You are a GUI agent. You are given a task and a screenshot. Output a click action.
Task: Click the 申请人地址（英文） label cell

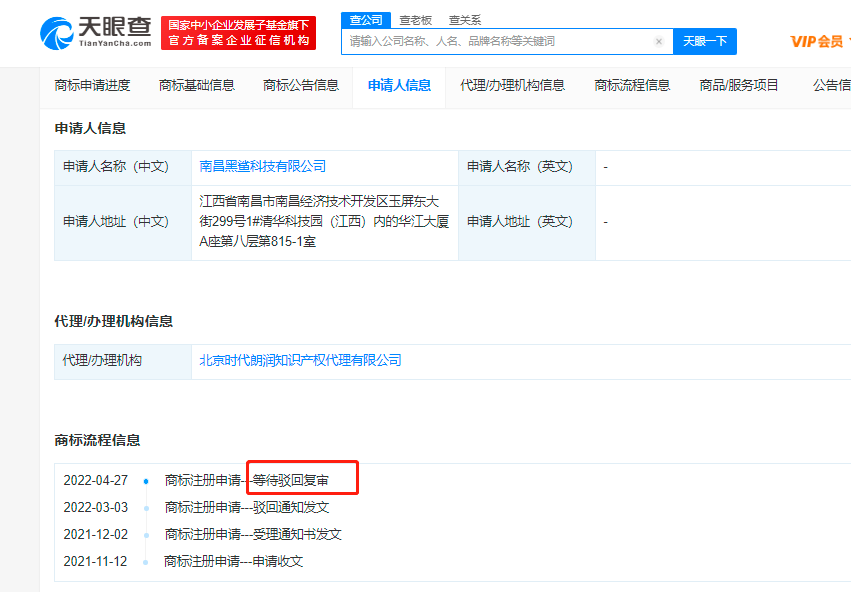(x=526, y=222)
